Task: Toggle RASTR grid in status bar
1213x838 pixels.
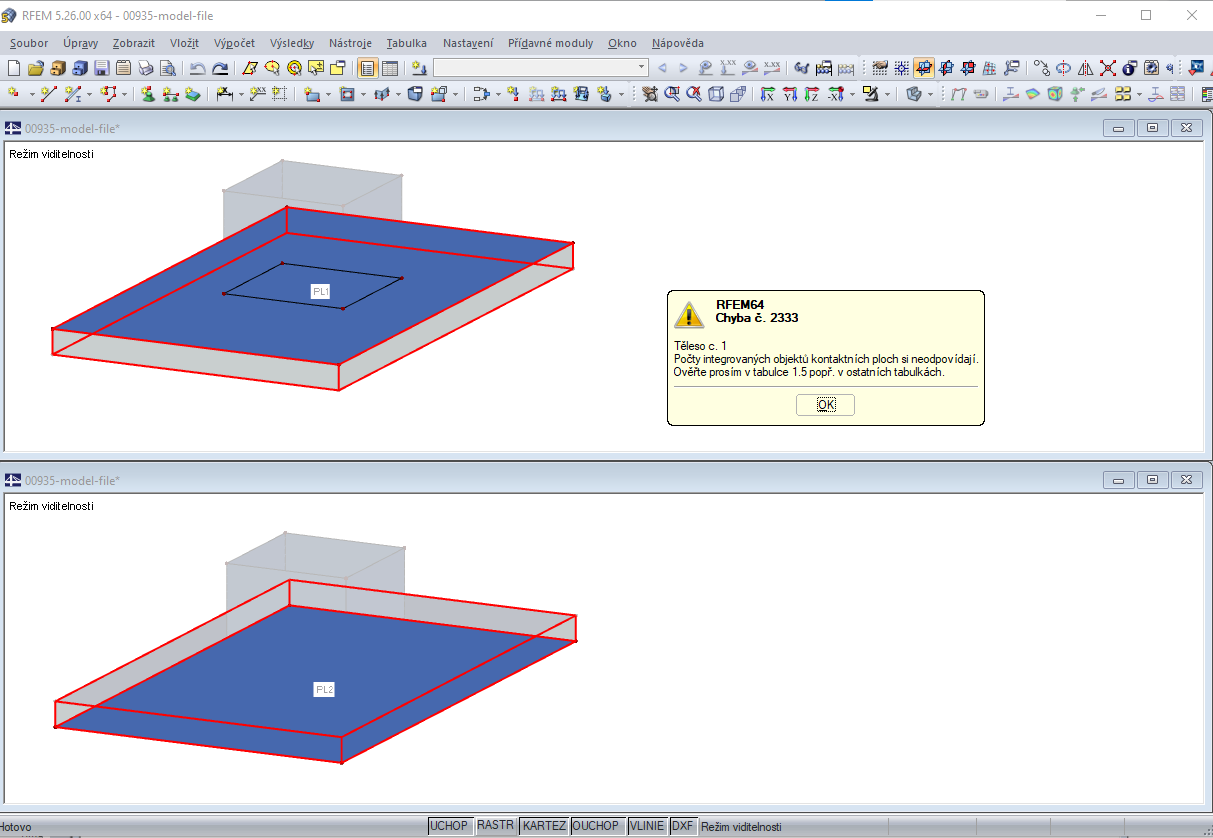Action: coord(496,826)
